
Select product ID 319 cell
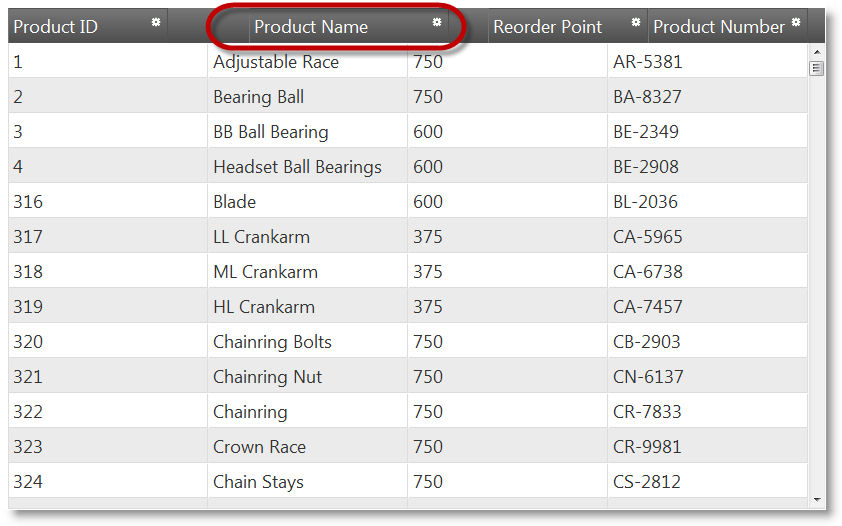[x=28, y=307]
